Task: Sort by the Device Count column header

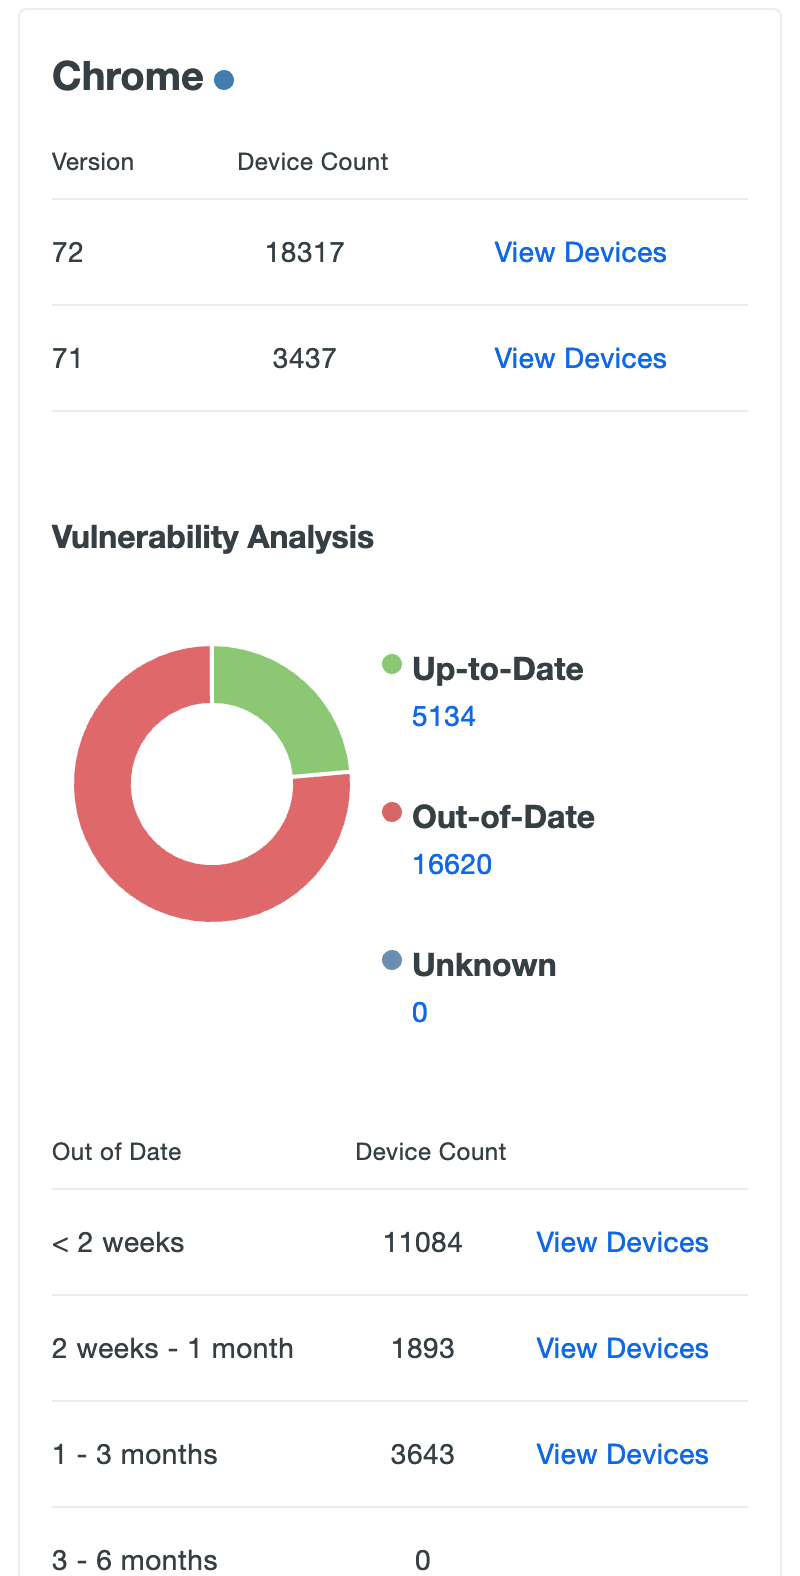Action: point(312,161)
